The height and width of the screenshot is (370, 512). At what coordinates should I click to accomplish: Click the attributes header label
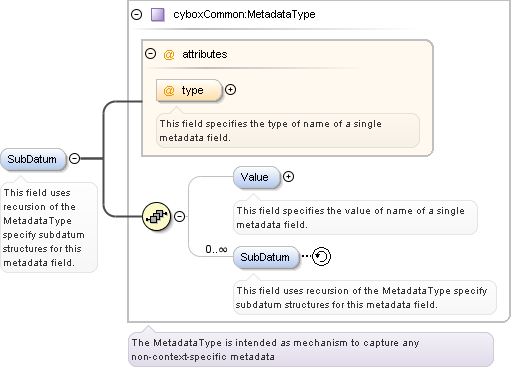point(205,54)
